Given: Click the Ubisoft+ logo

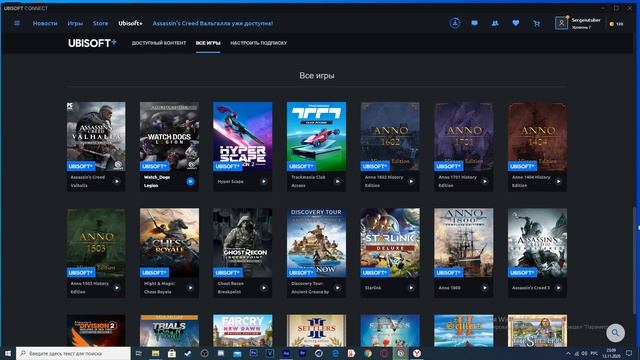Looking at the screenshot, I should coord(92,43).
